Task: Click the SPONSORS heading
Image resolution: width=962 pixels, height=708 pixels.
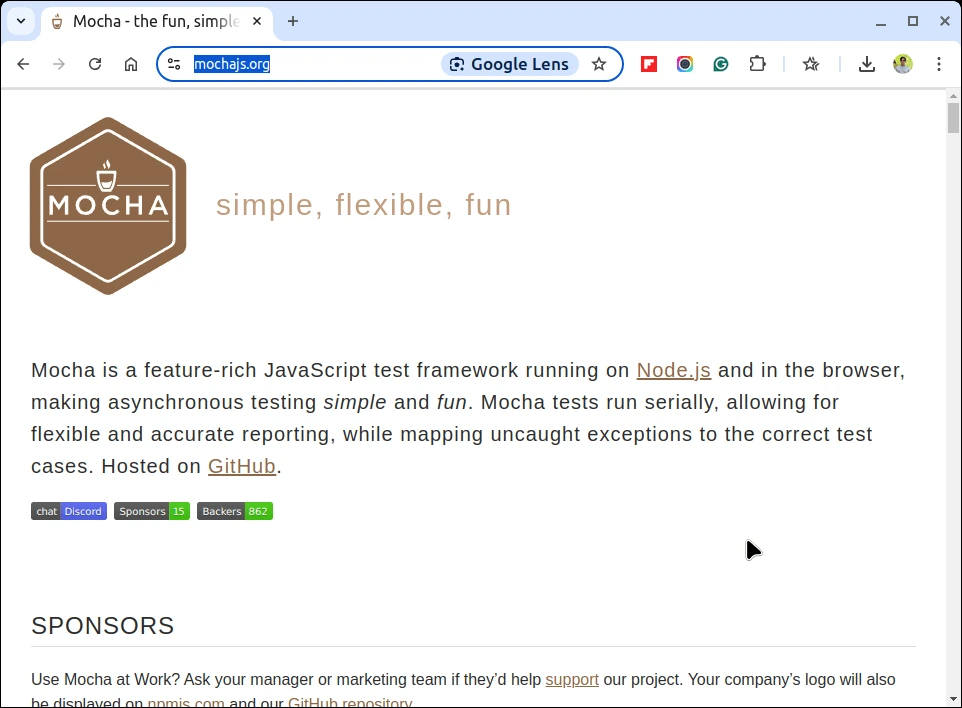Action: tap(102, 626)
